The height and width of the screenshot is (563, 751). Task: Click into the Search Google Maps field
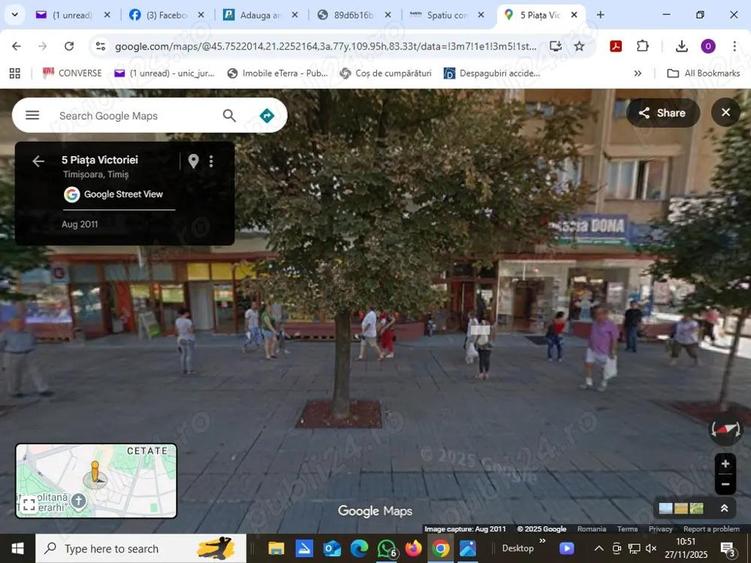tap(137, 115)
